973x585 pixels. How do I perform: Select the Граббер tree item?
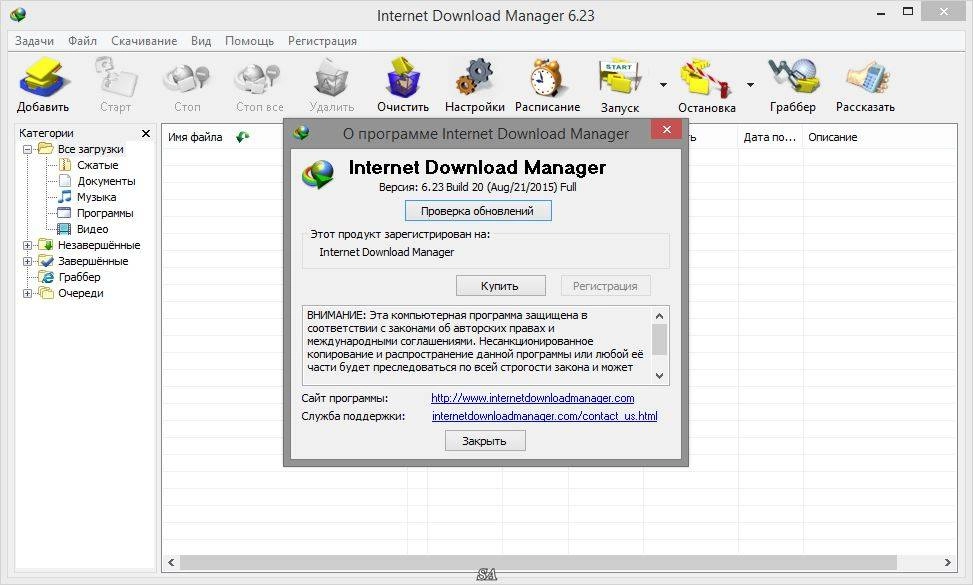pyautogui.click(x=79, y=277)
